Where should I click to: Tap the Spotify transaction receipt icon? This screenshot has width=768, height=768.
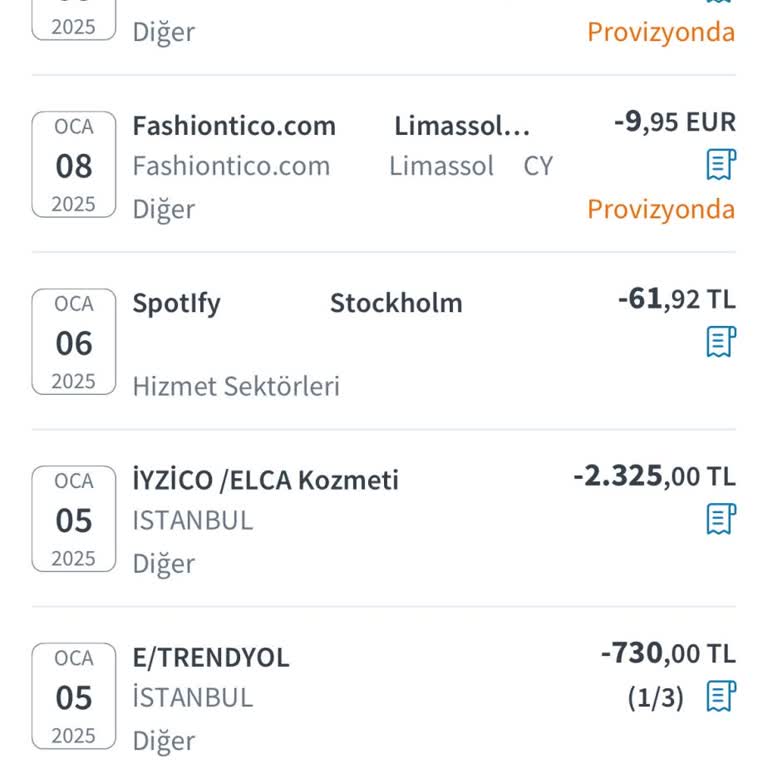coord(720,342)
